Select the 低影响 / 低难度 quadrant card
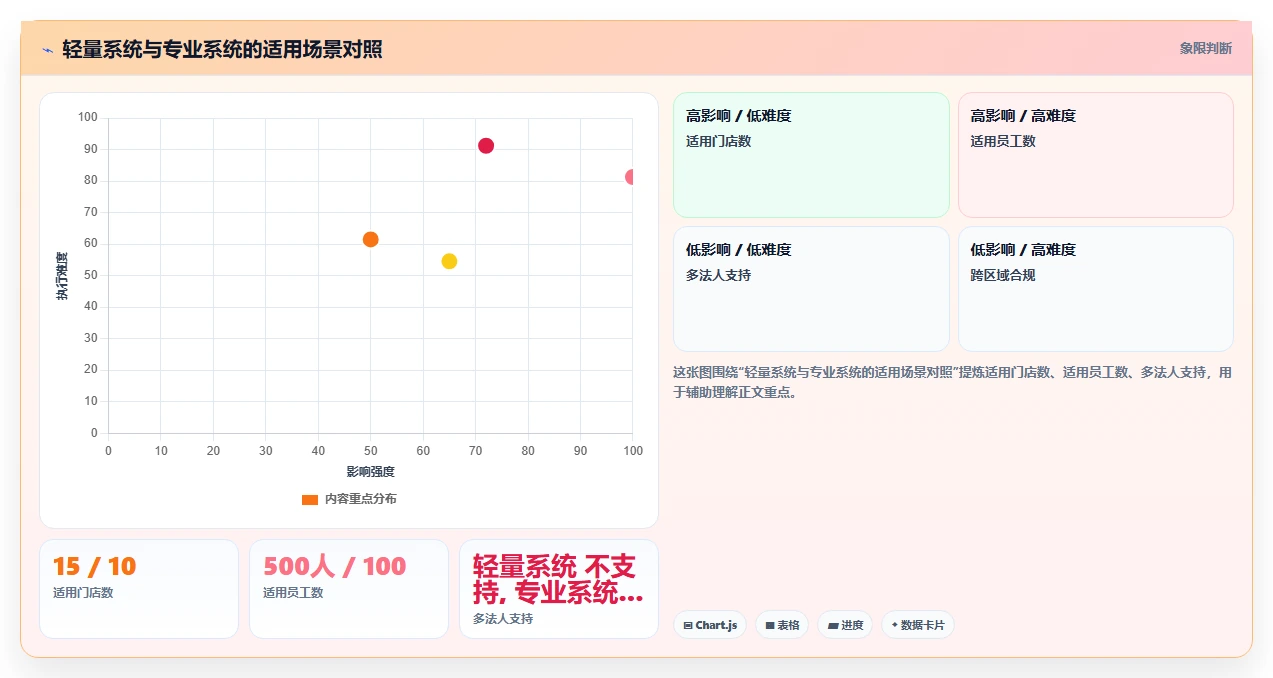This screenshot has width=1273, height=678. [811, 289]
